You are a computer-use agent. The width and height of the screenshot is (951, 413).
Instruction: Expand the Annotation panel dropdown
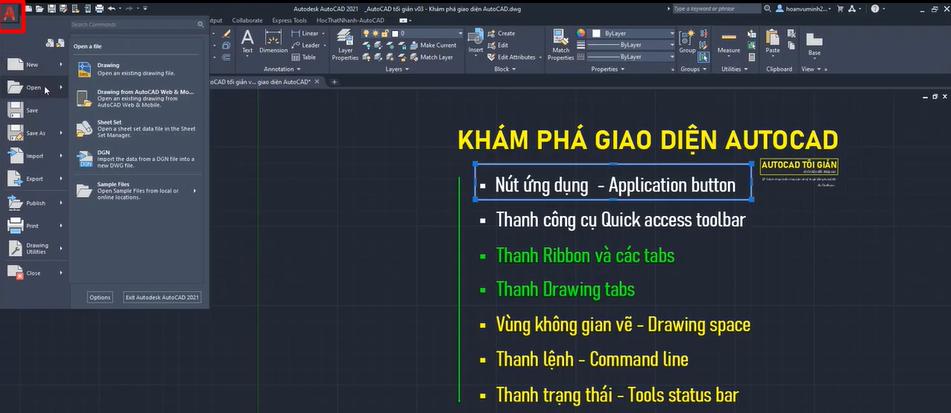coord(282,69)
